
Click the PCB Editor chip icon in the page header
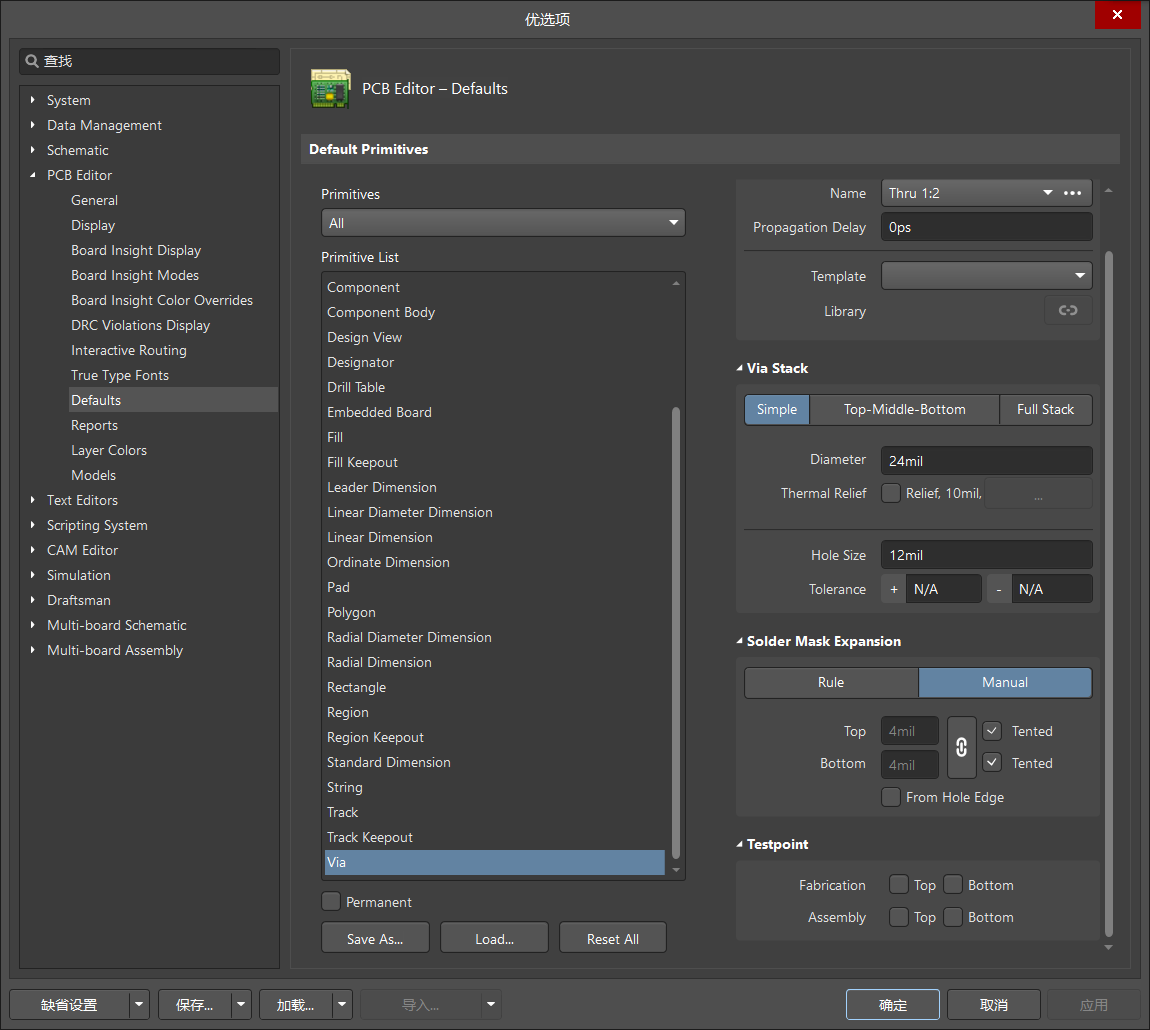pos(330,88)
